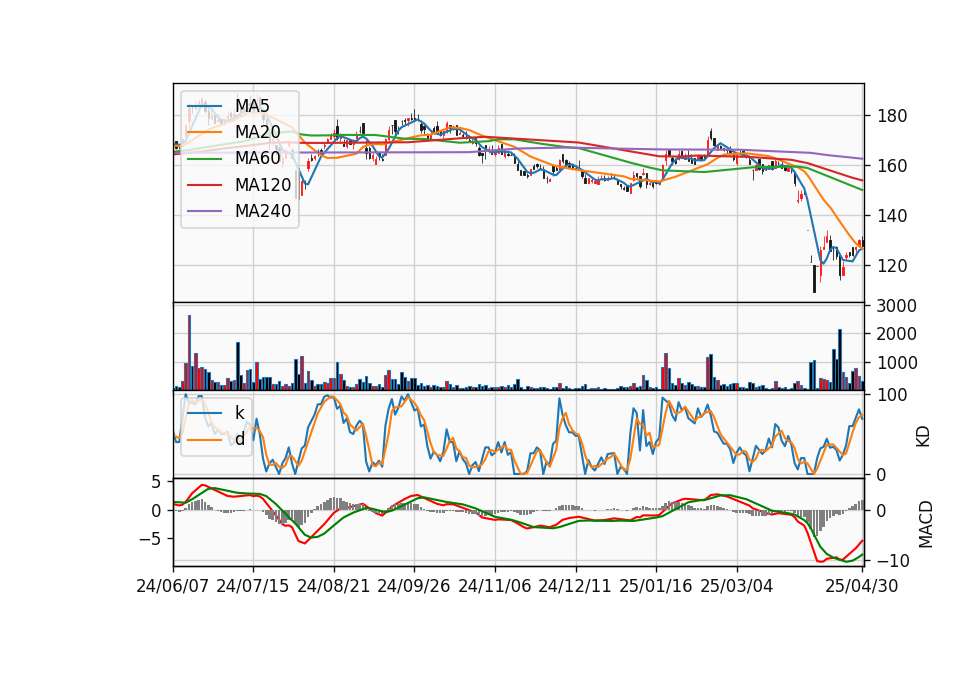Click the MA120 legend label
The width and height of the screenshot is (960, 690).
[x=263, y=185]
